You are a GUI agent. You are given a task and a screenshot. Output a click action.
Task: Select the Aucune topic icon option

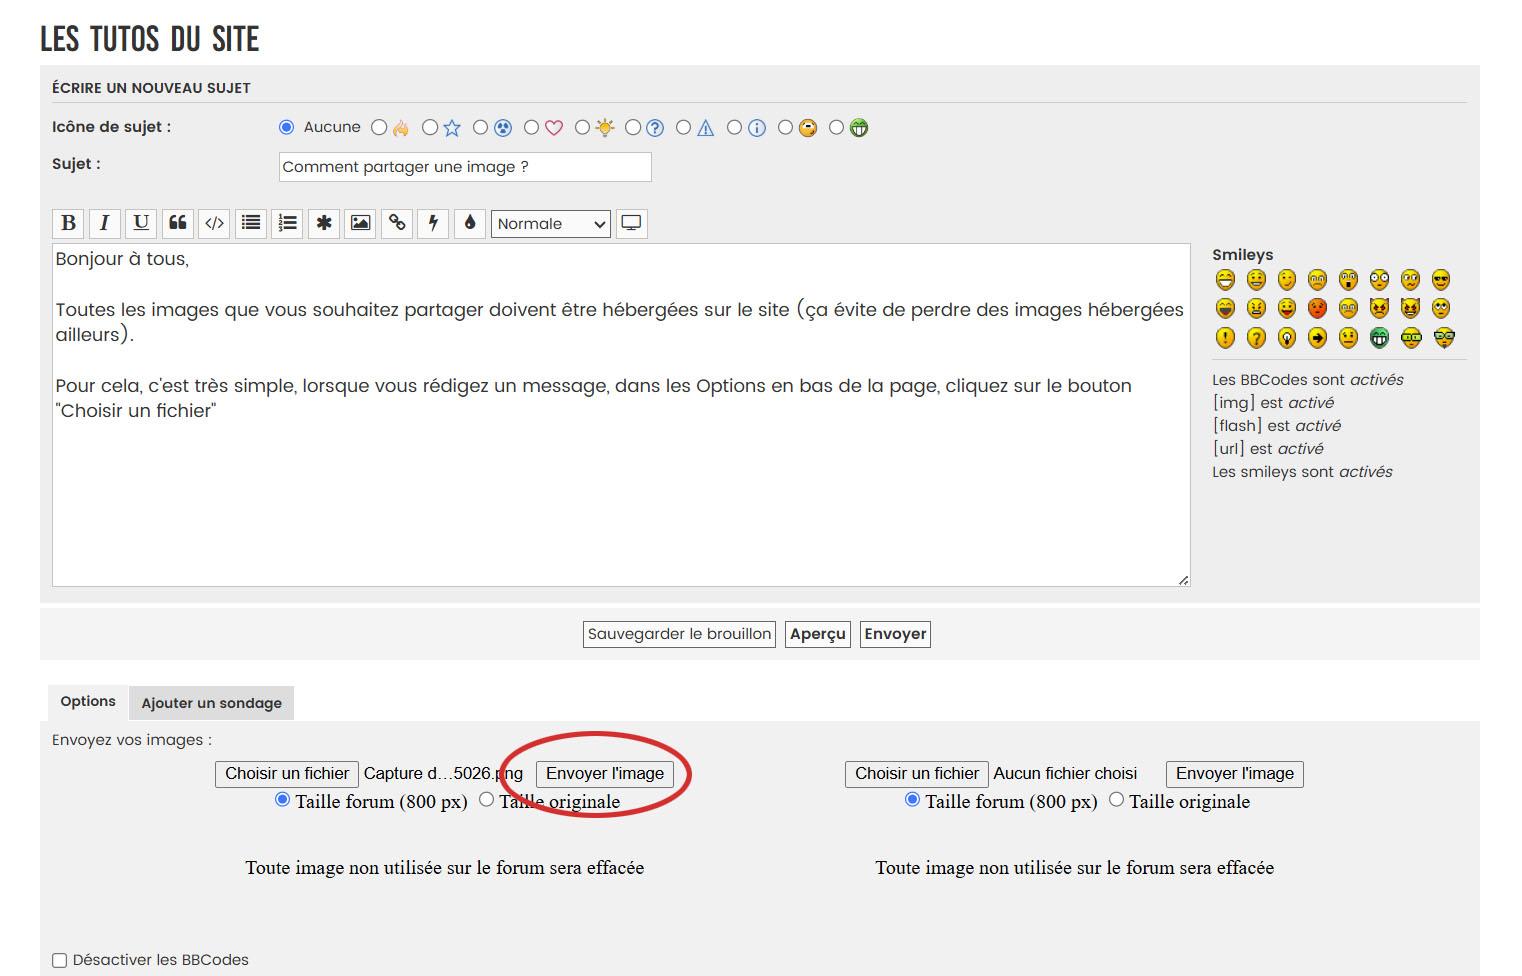[287, 127]
